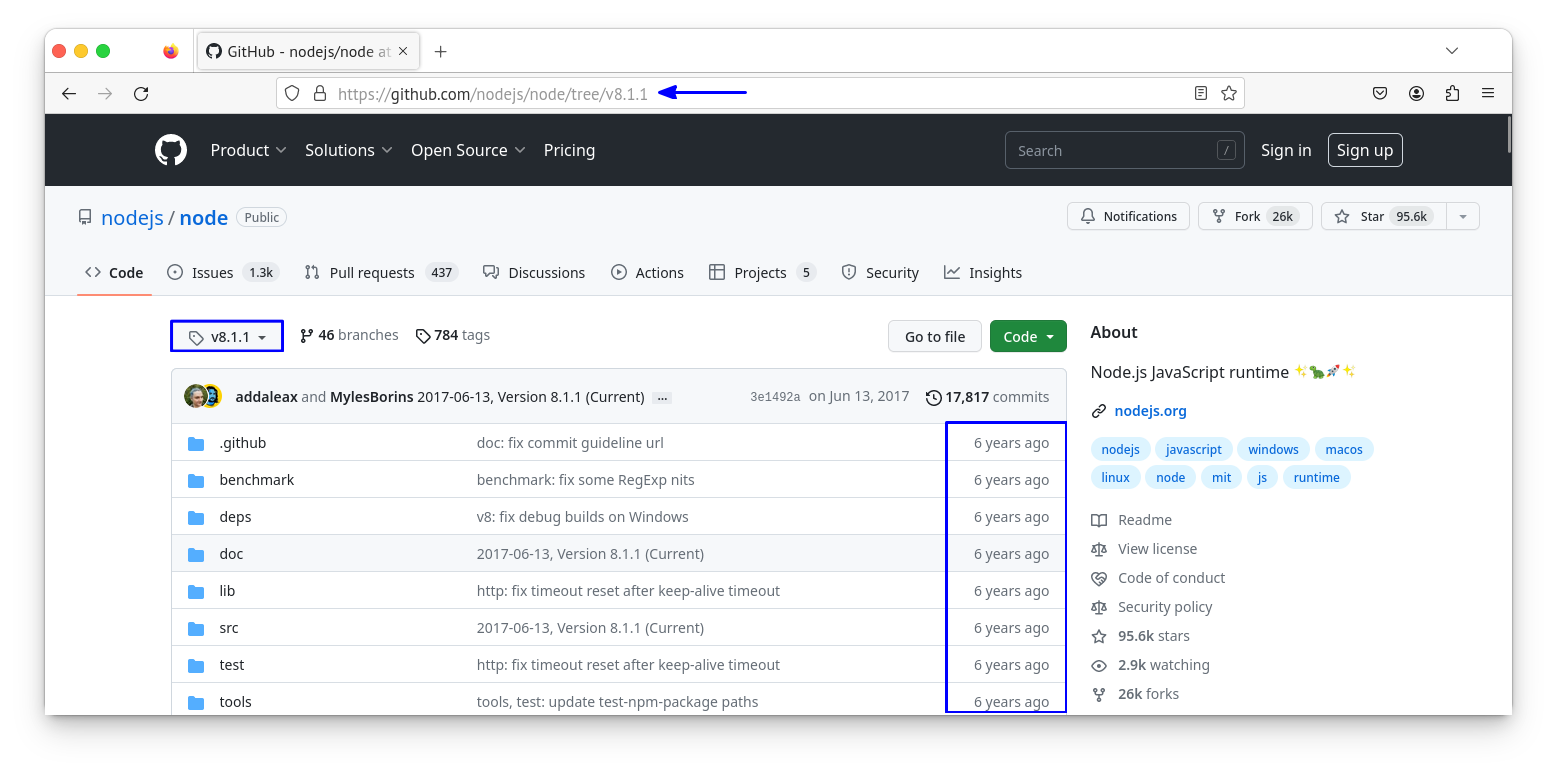Click the lib folder icon
1557x776 pixels.
196,591
